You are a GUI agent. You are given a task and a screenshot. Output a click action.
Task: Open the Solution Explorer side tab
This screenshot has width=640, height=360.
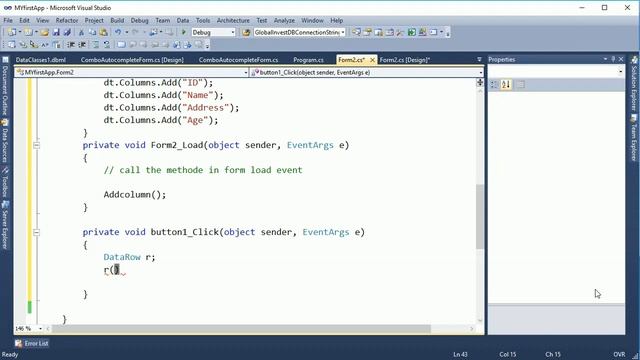(634, 84)
